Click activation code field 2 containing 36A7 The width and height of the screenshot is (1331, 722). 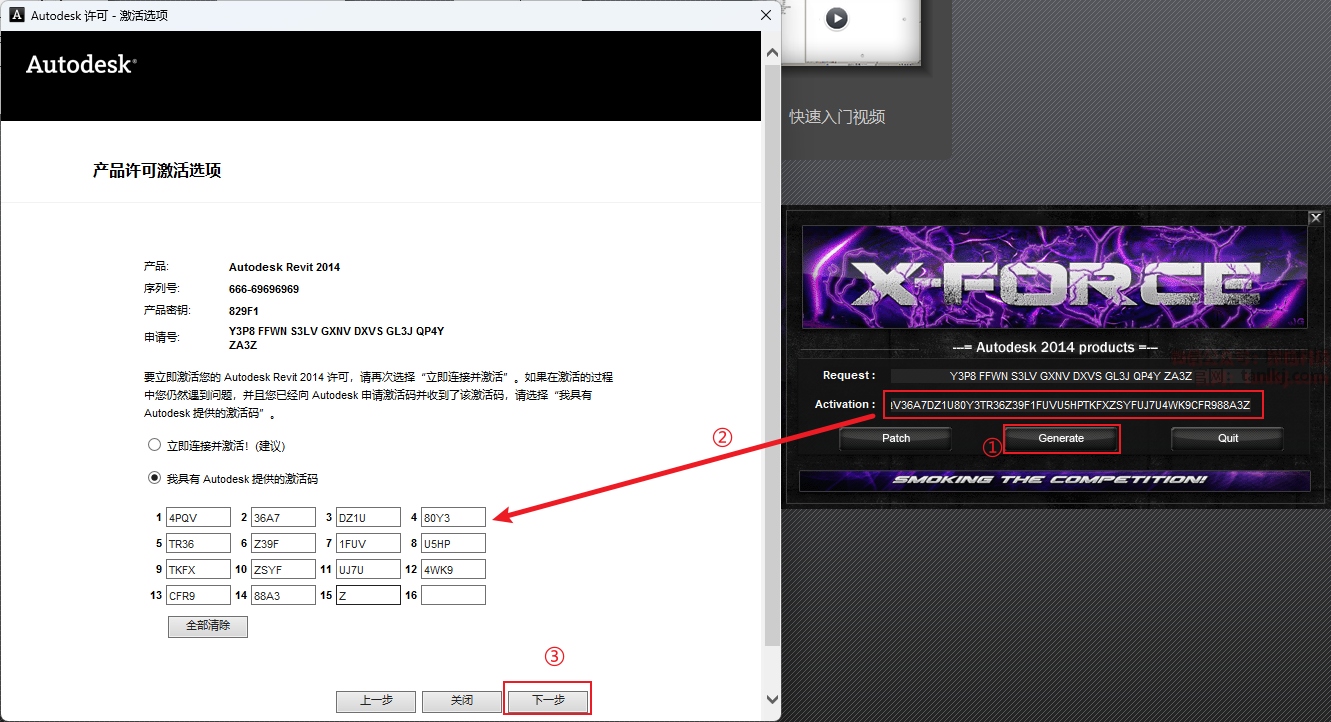coord(283,517)
